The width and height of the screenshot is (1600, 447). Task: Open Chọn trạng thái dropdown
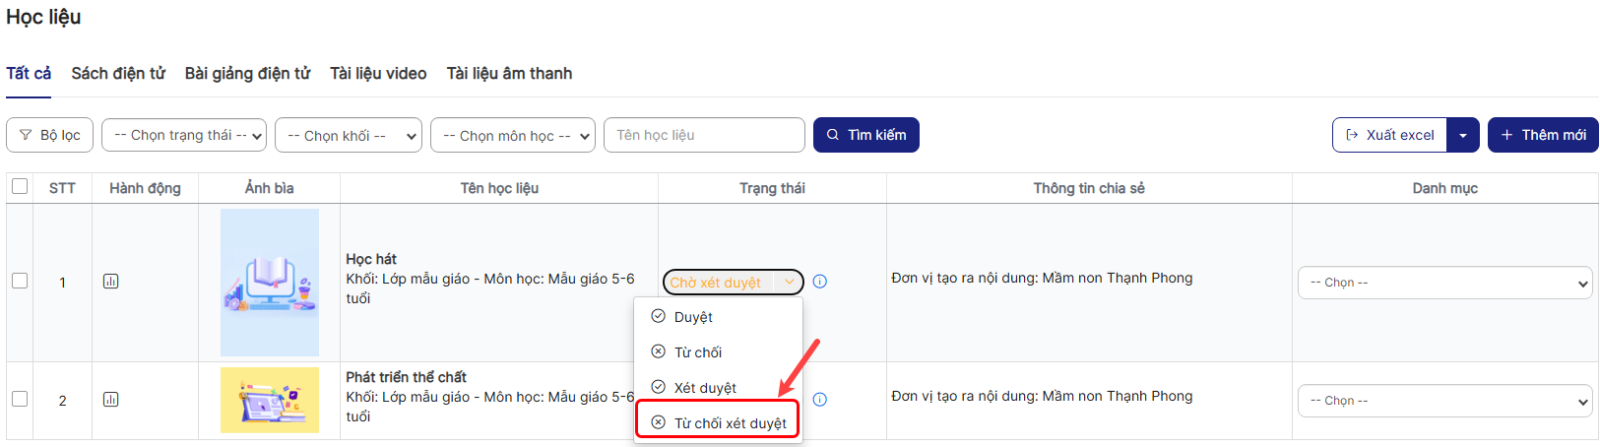[x=184, y=135]
